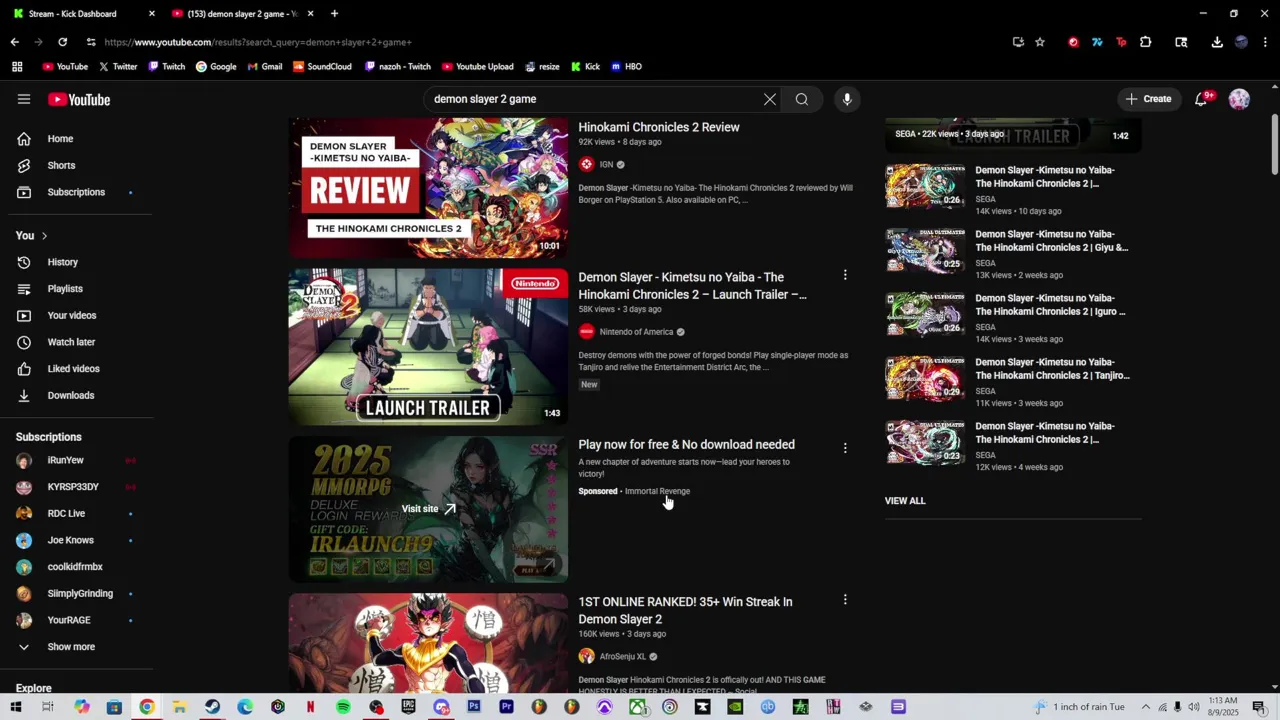Open Photoshop from the taskbar
This screenshot has width=1280, height=720.
(474, 707)
